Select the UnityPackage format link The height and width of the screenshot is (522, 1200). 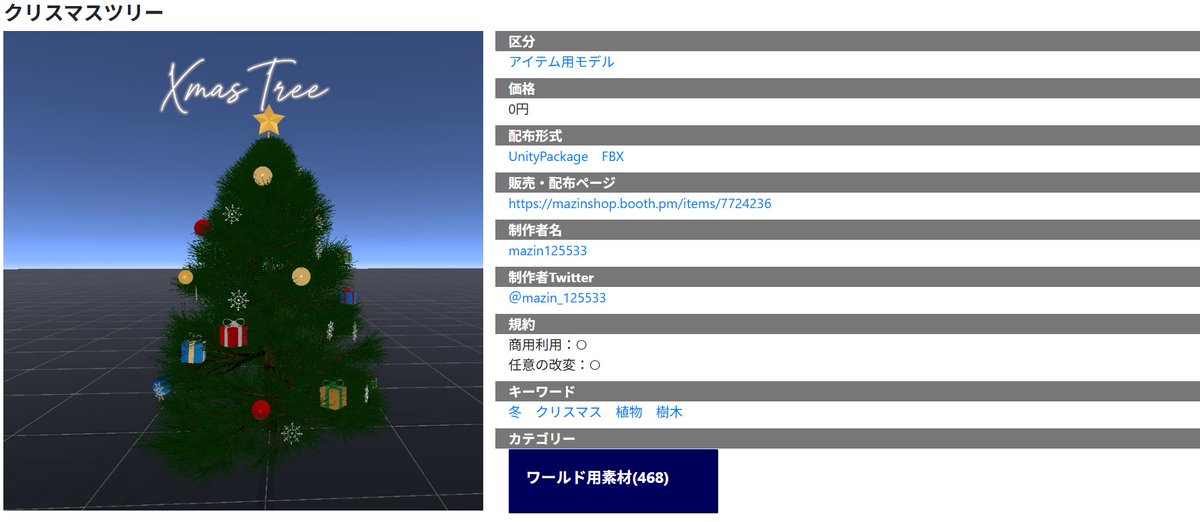pos(548,157)
